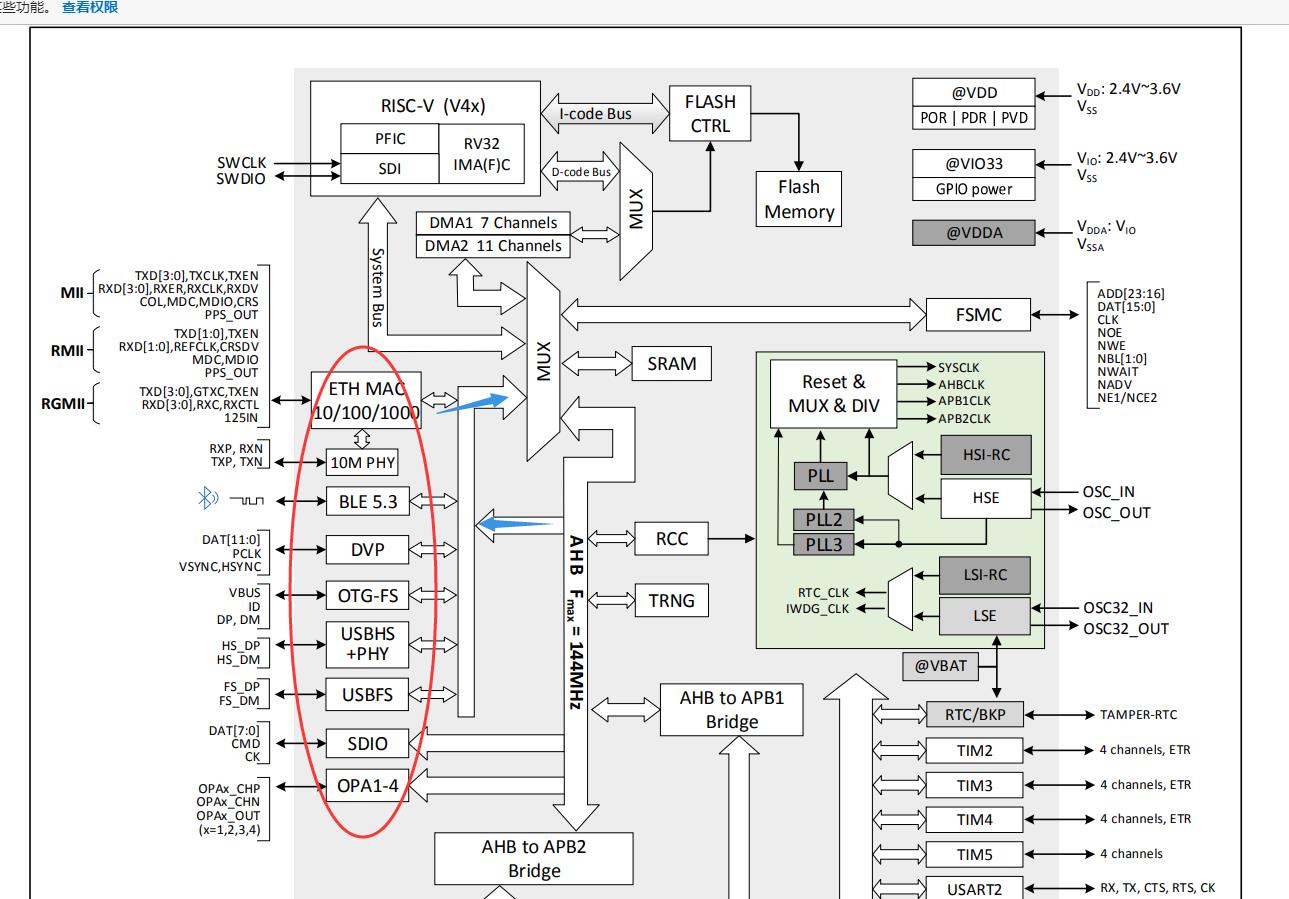Screen dimensions: 1289x899
Task: Click the Flash Memory block
Action: [799, 199]
